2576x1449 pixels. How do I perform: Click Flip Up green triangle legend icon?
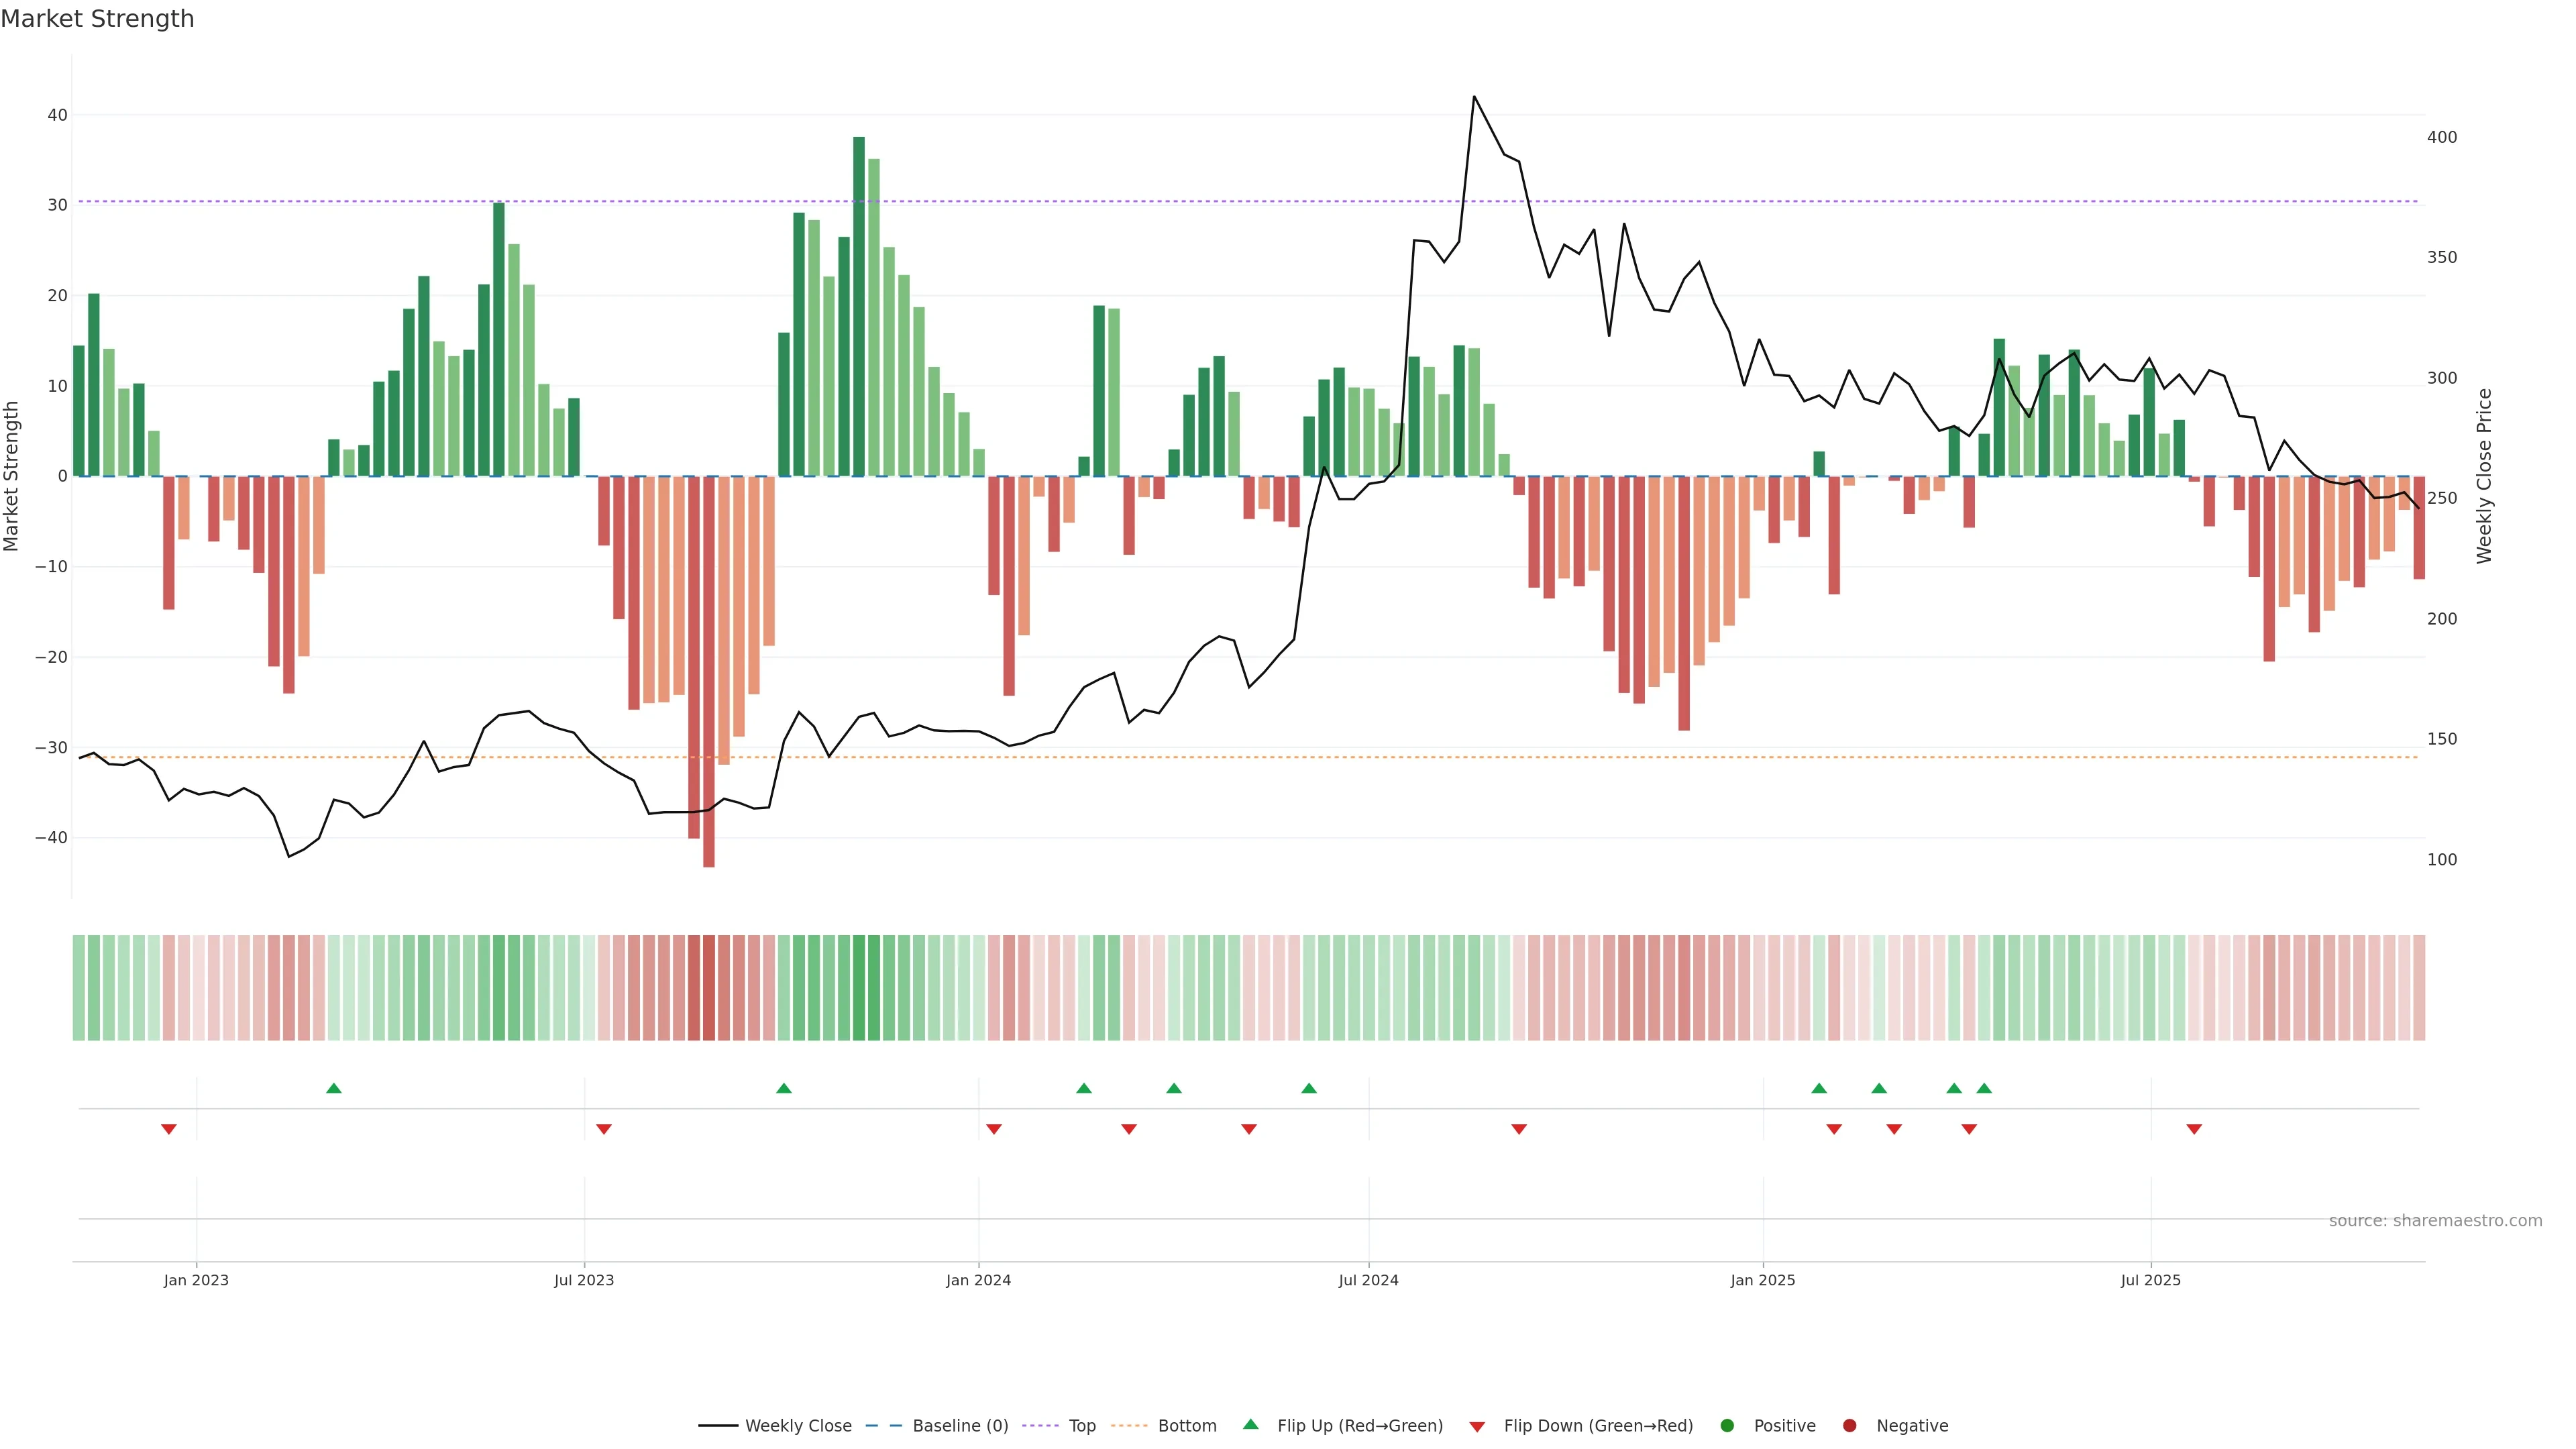[x=1250, y=1425]
